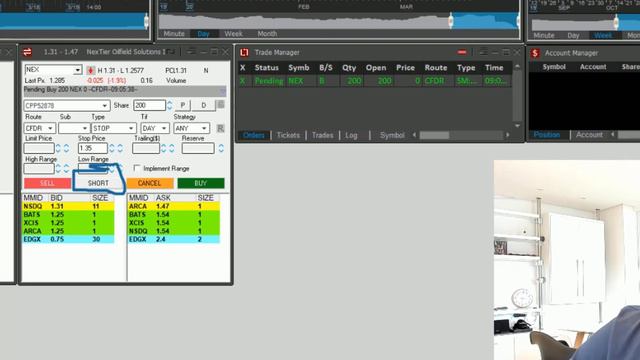Click the green BUY button
This screenshot has height=360, width=640.
(201, 183)
